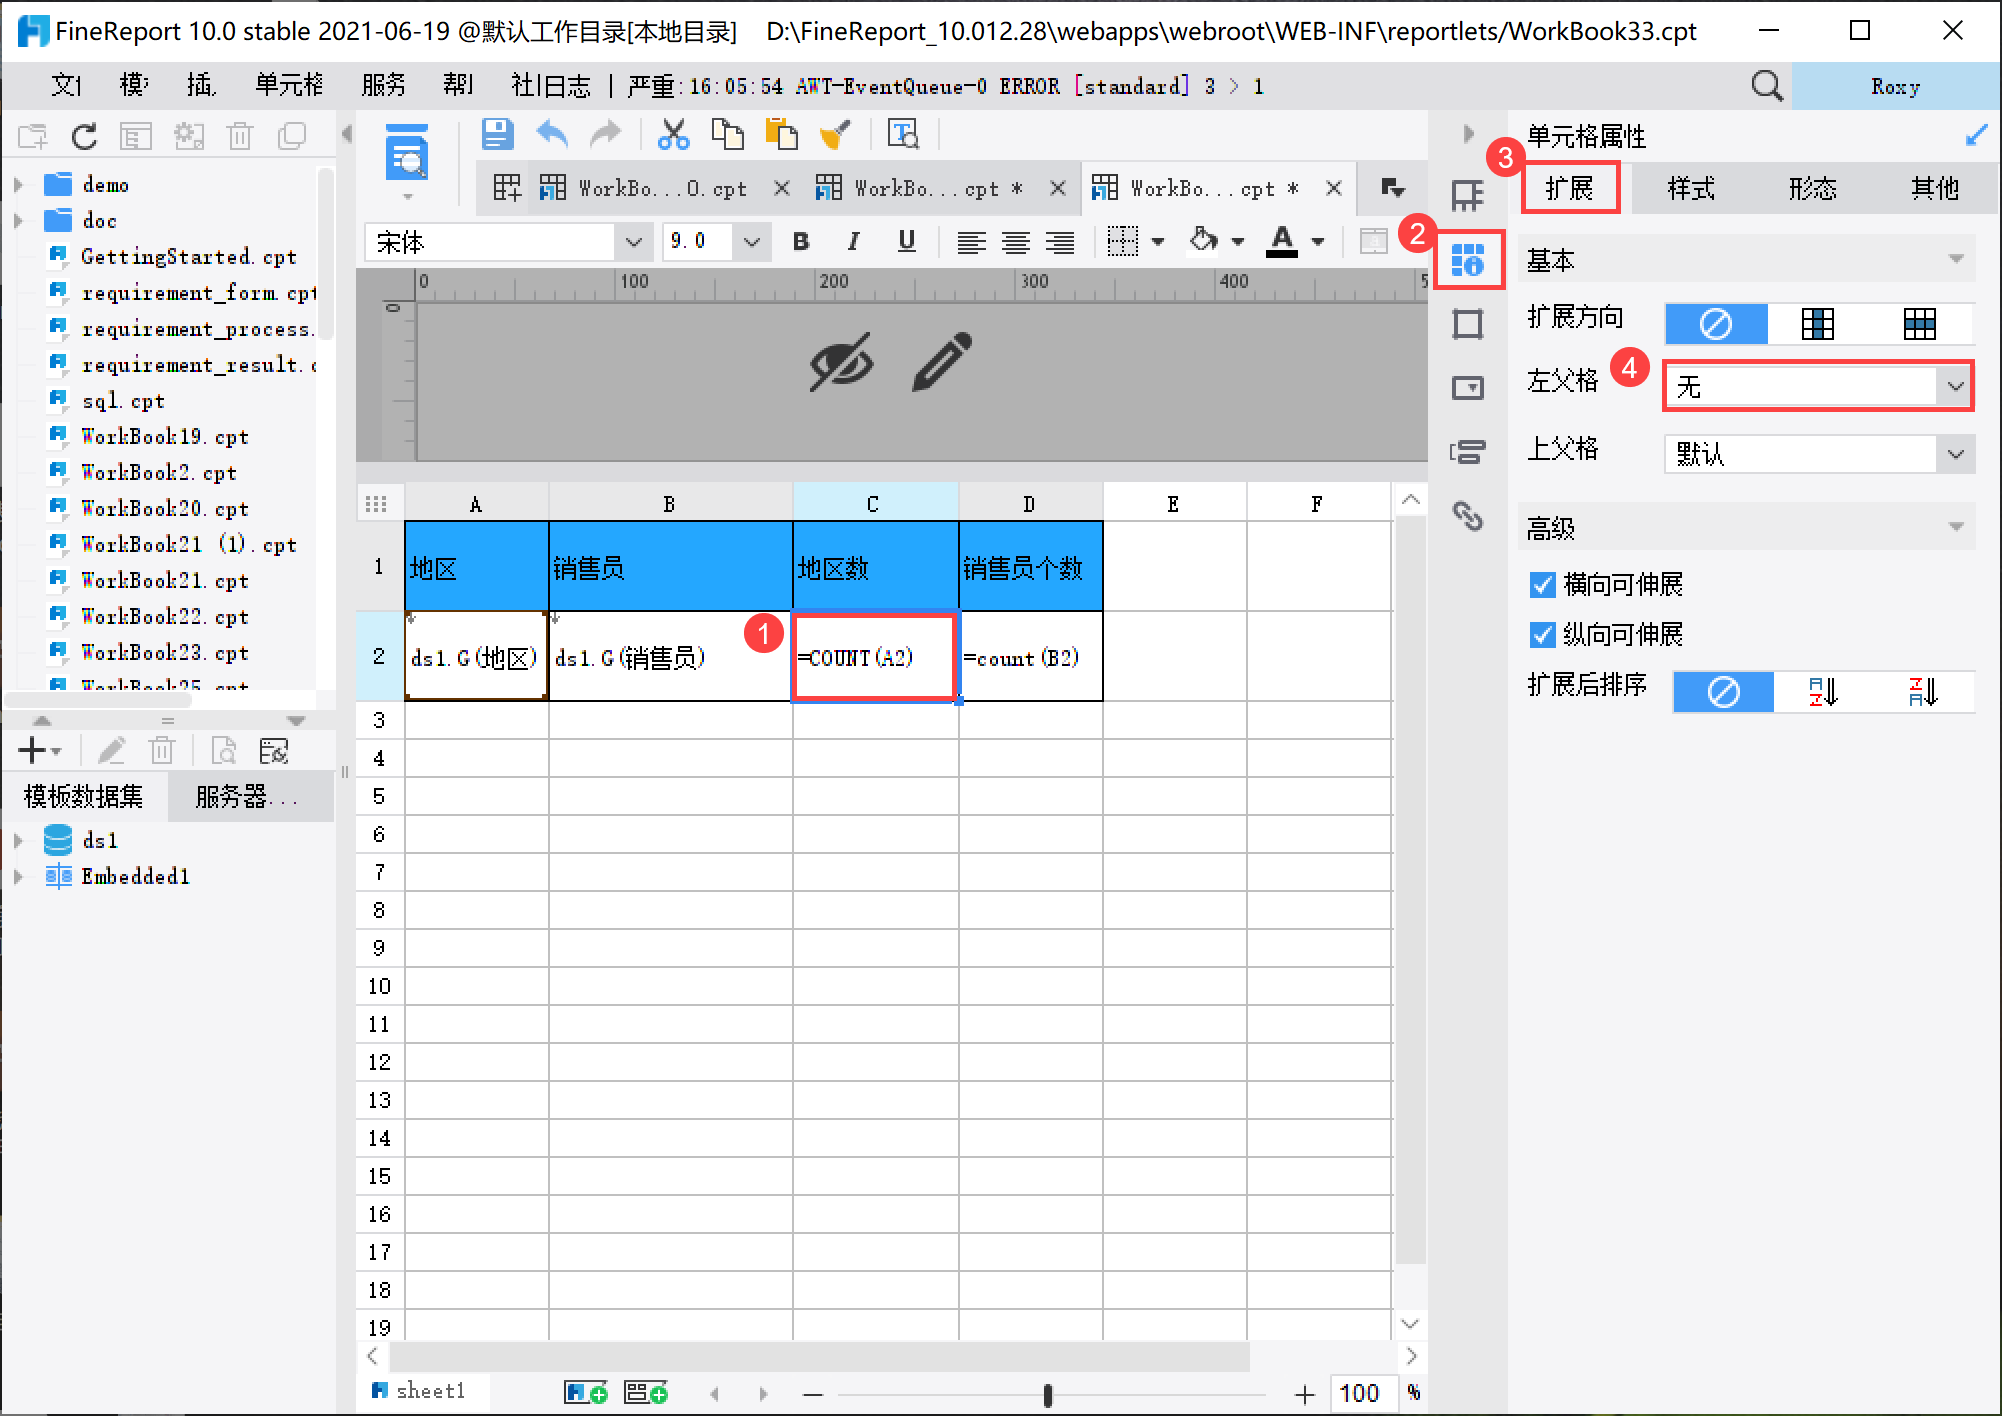Open the 上父格 dropdown

(x=1954, y=455)
